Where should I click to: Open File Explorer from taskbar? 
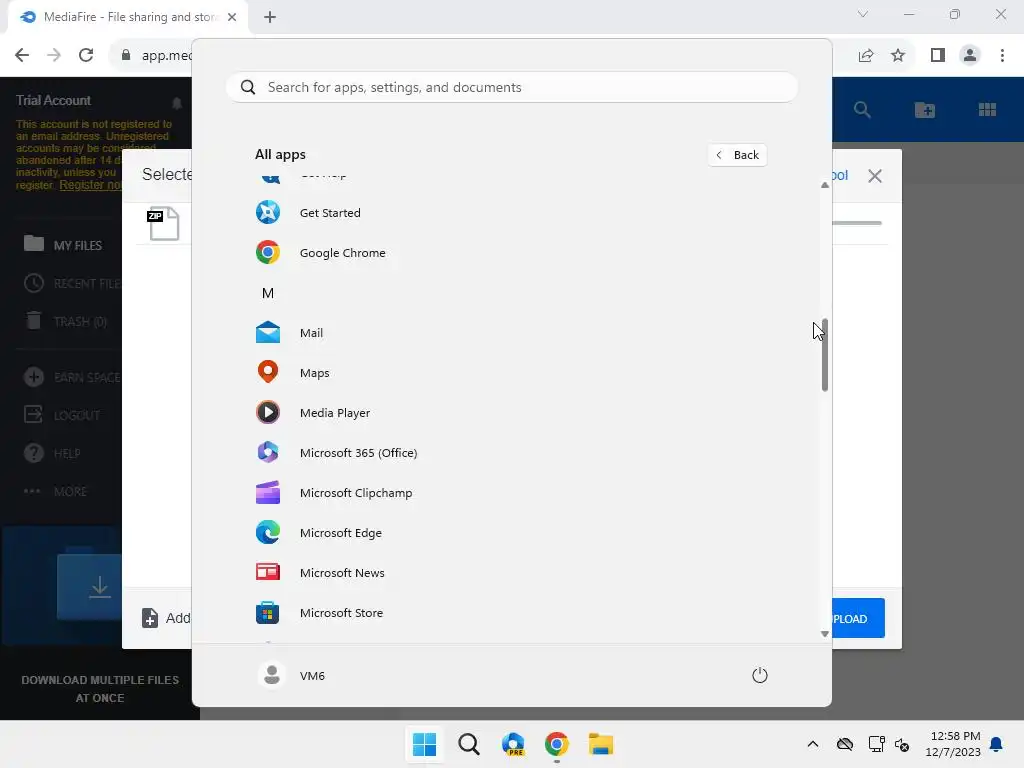[x=601, y=744]
